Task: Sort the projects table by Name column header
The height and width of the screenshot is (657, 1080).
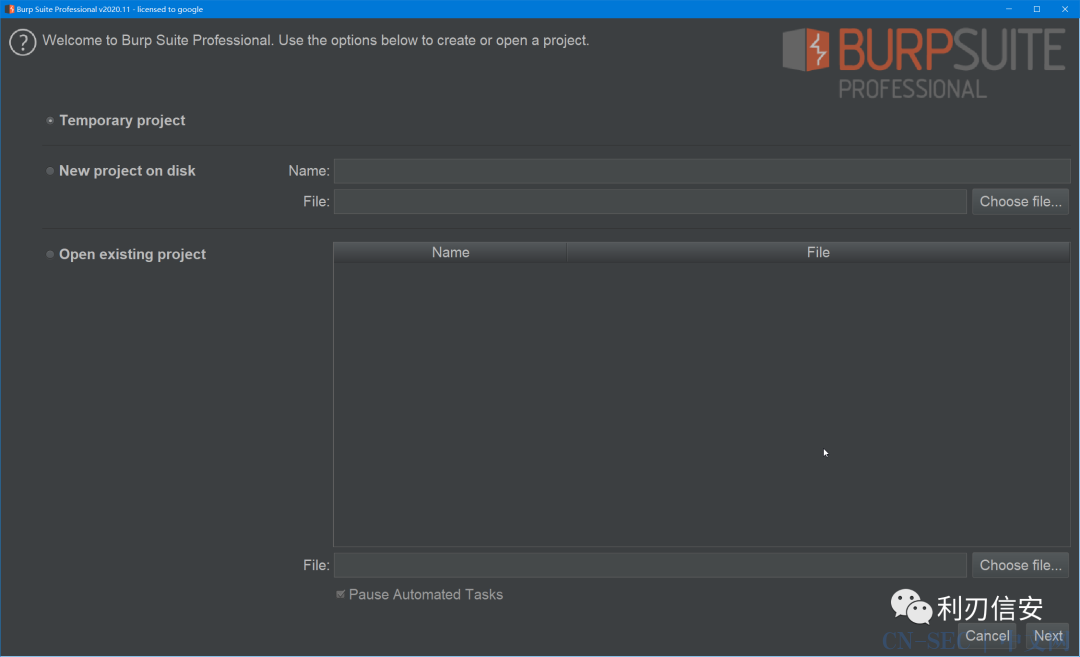Action: point(450,253)
